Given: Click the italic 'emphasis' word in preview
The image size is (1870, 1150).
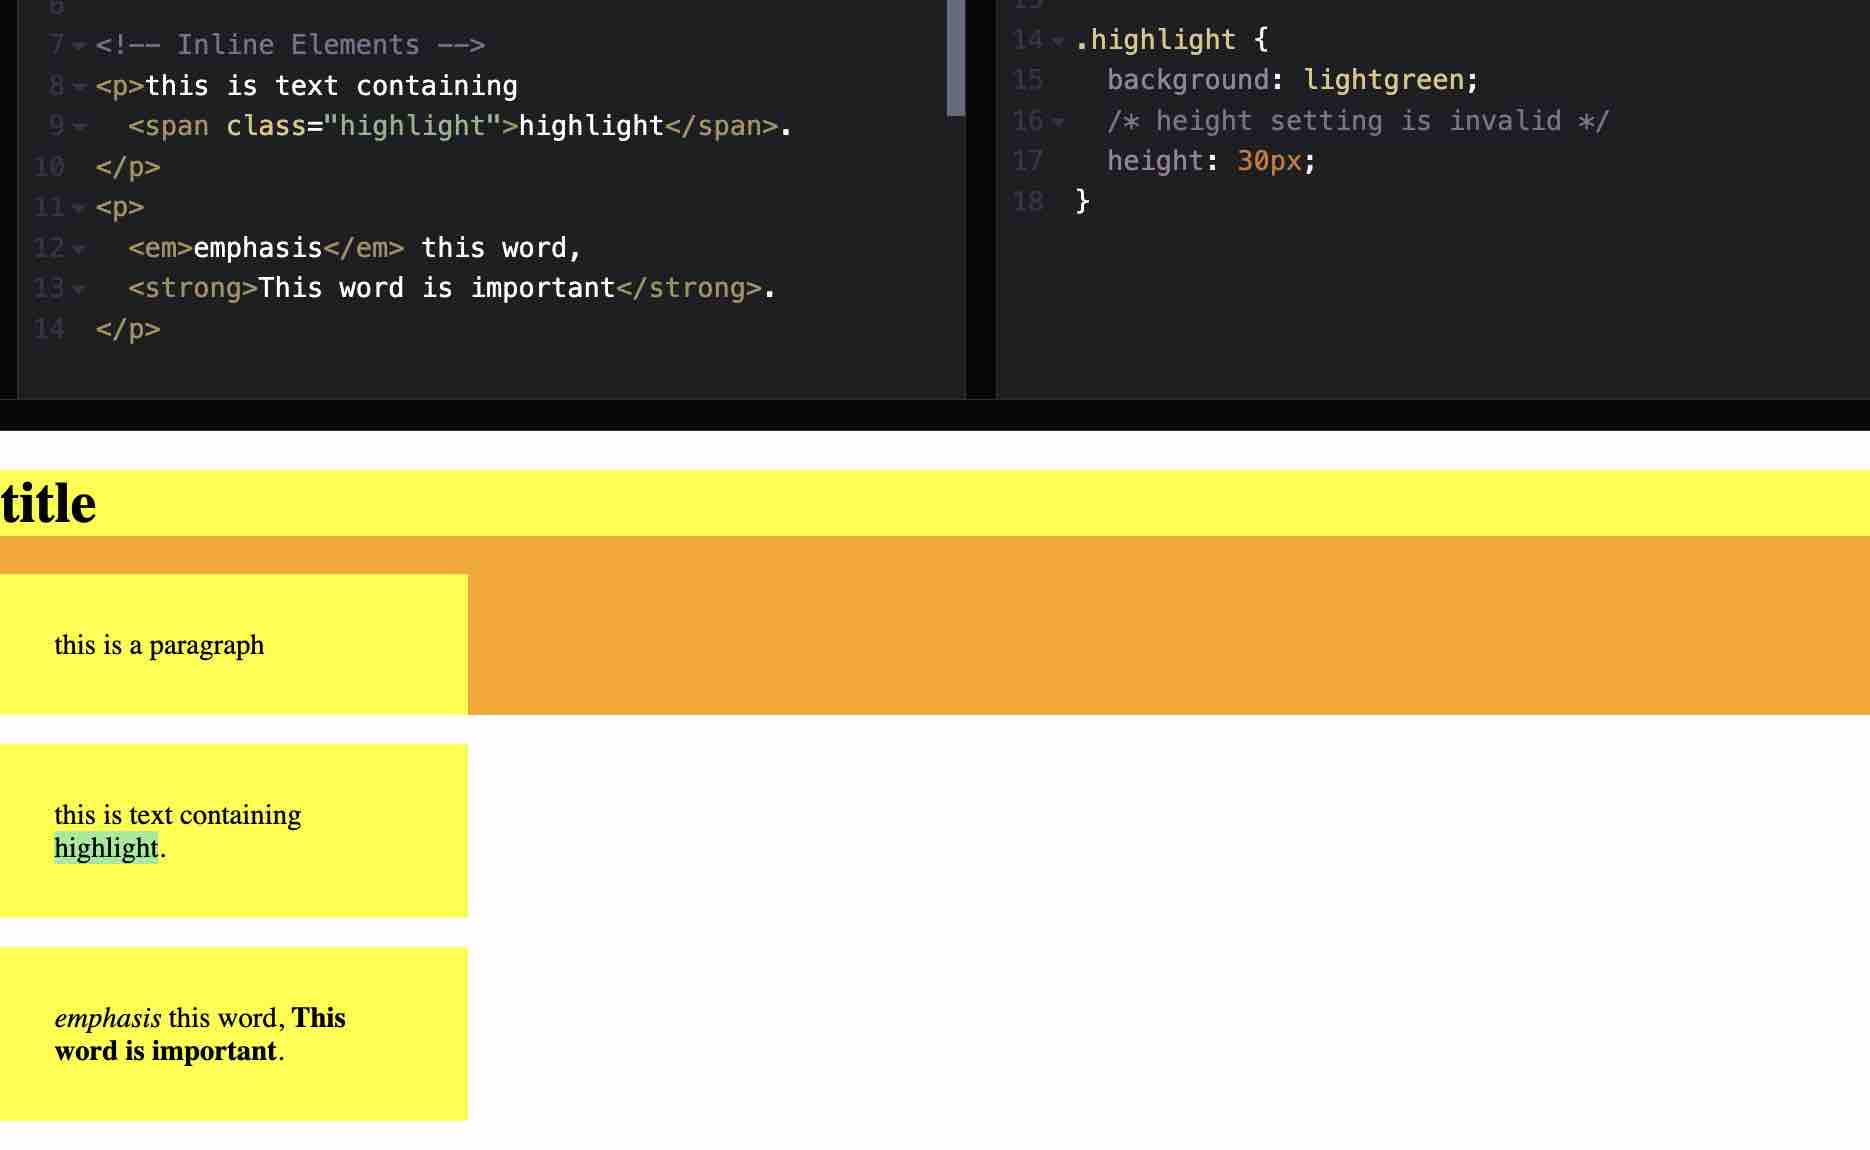Looking at the screenshot, I should [108, 1018].
